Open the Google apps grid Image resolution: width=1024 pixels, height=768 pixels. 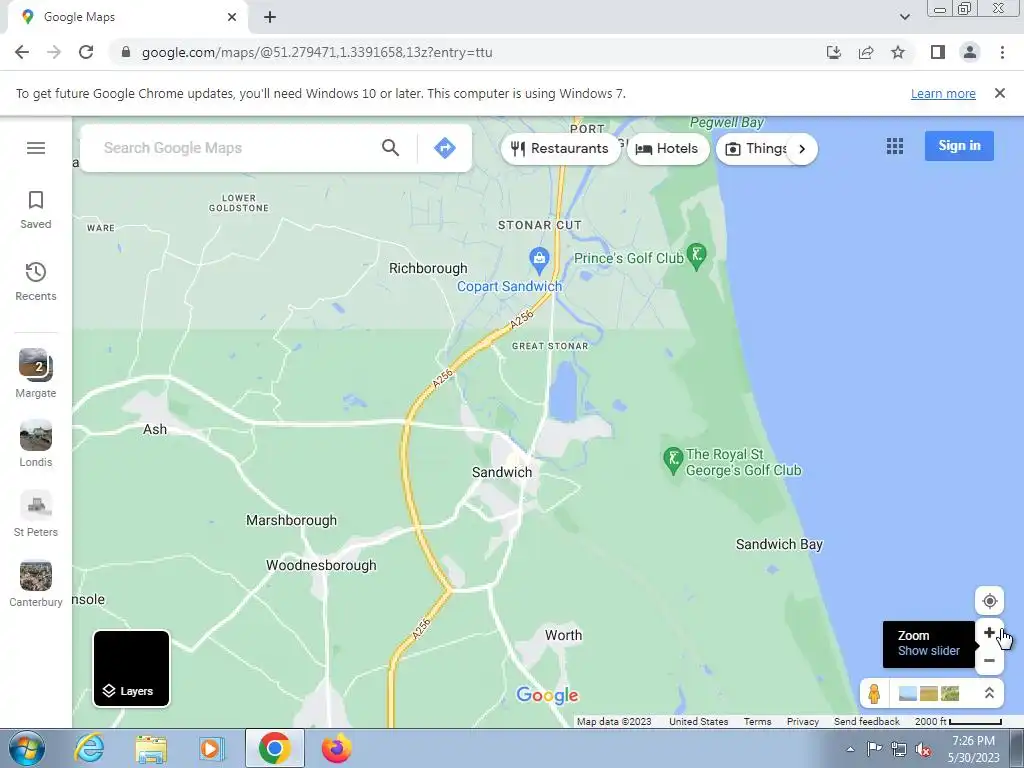click(x=895, y=146)
